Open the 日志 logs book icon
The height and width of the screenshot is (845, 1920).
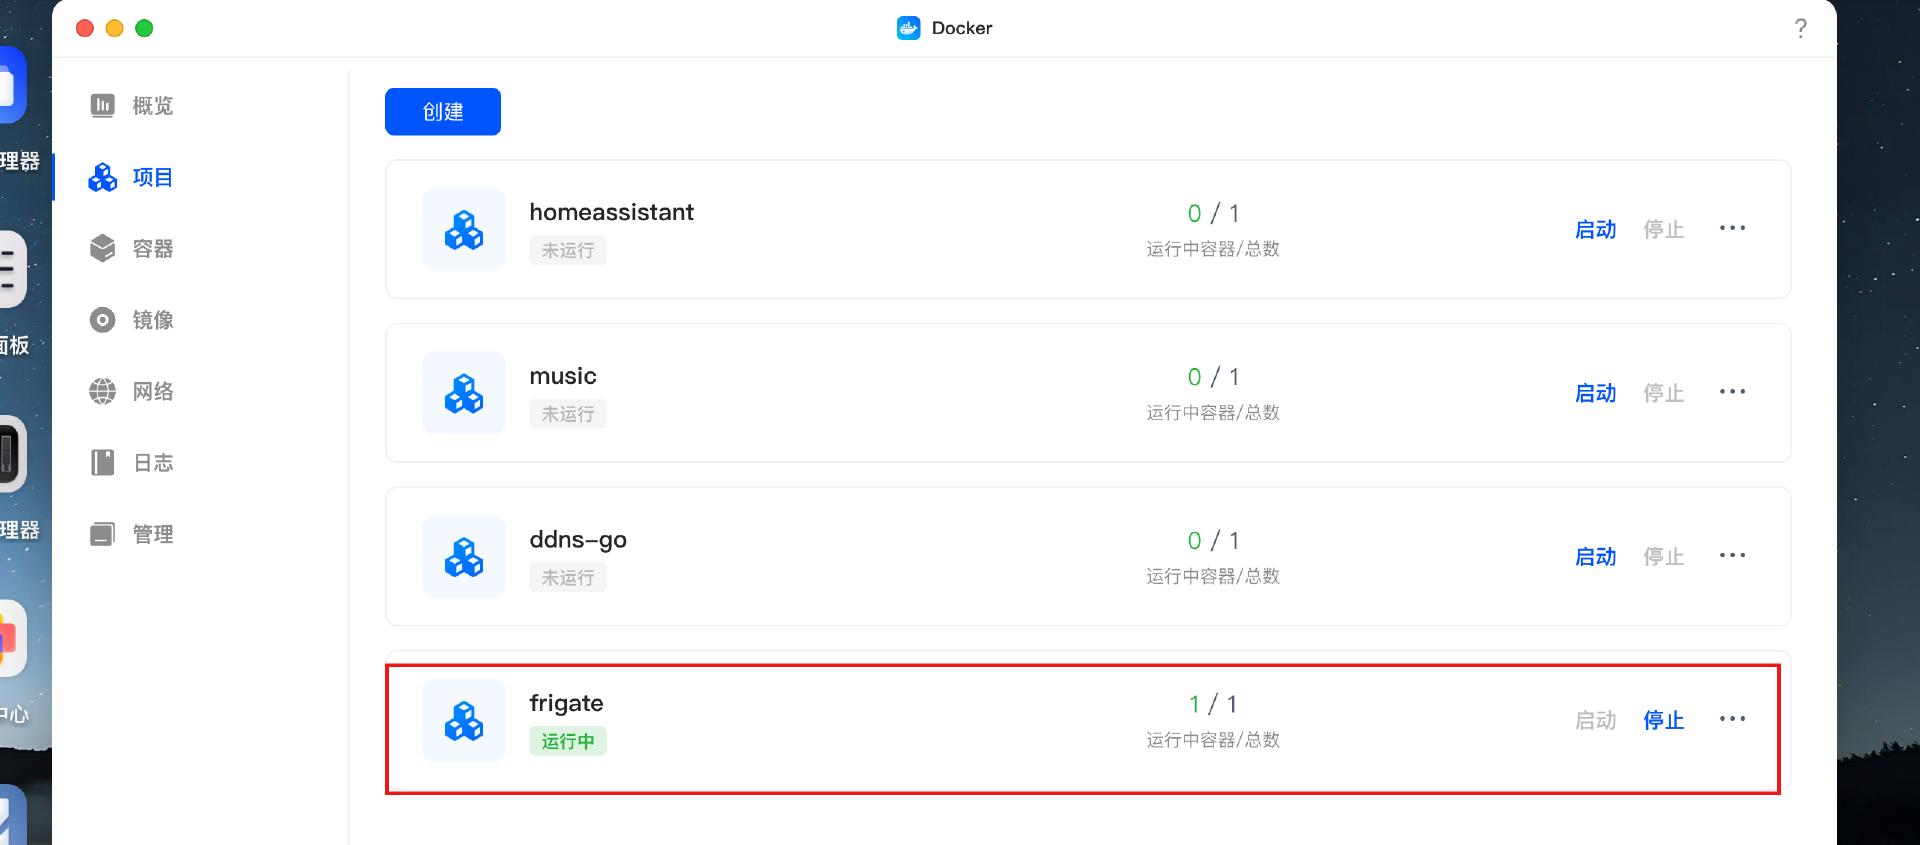point(102,462)
